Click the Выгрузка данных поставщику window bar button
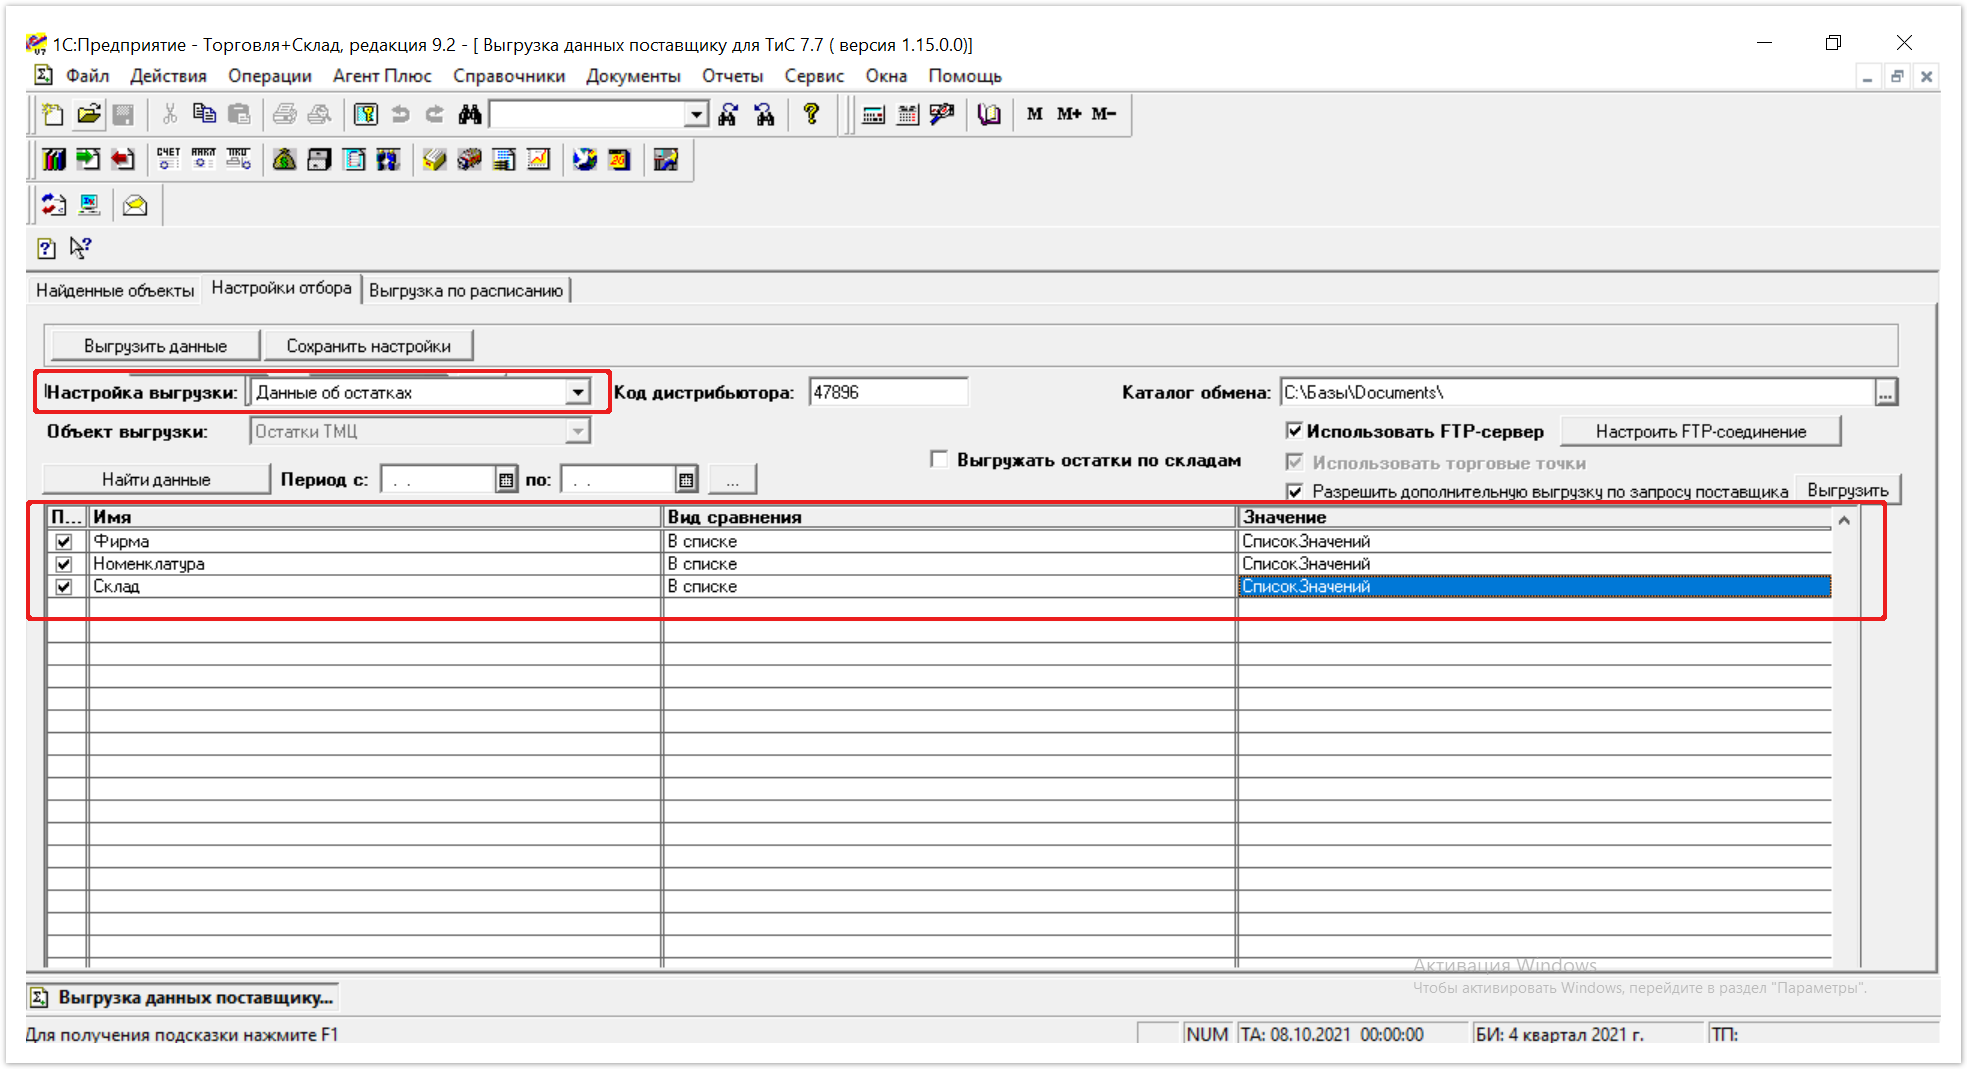Viewport: 1967px width, 1069px height. (x=182, y=997)
